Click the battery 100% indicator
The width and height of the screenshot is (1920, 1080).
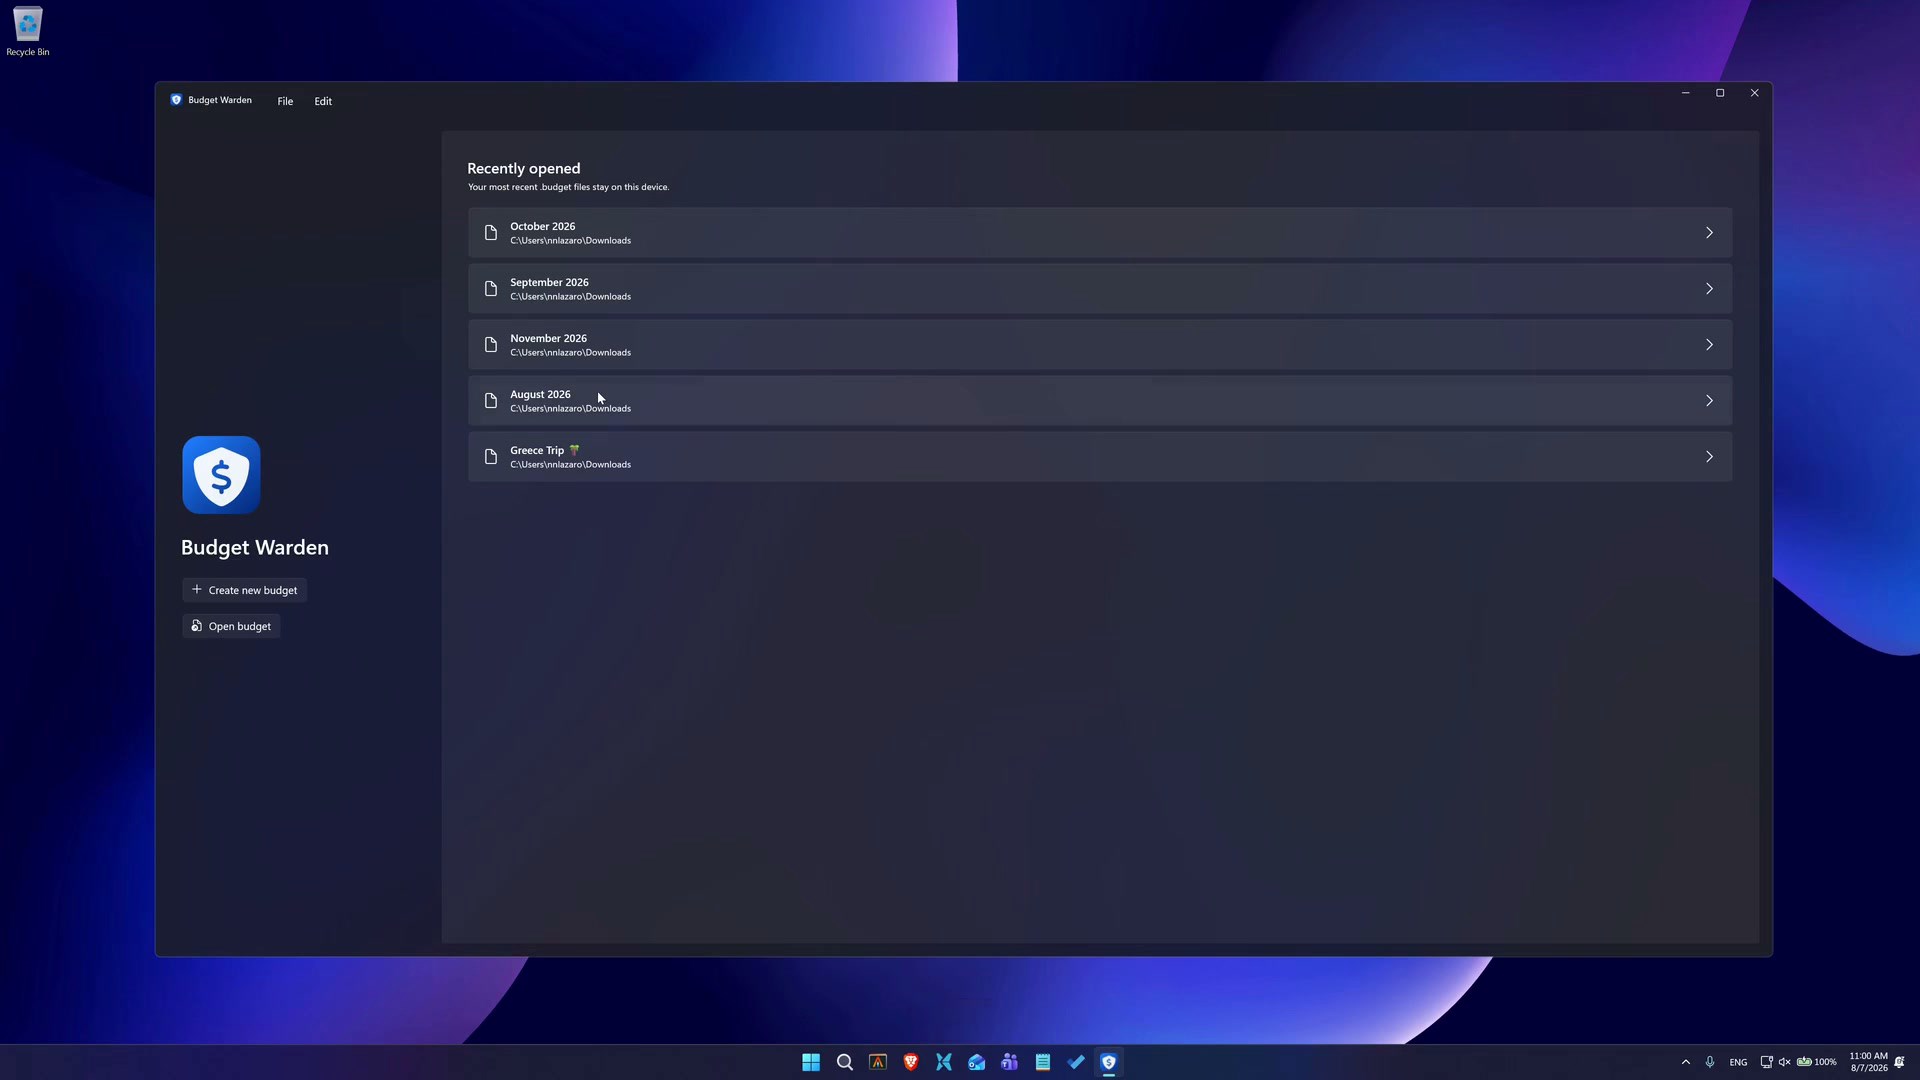[1817, 1062]
